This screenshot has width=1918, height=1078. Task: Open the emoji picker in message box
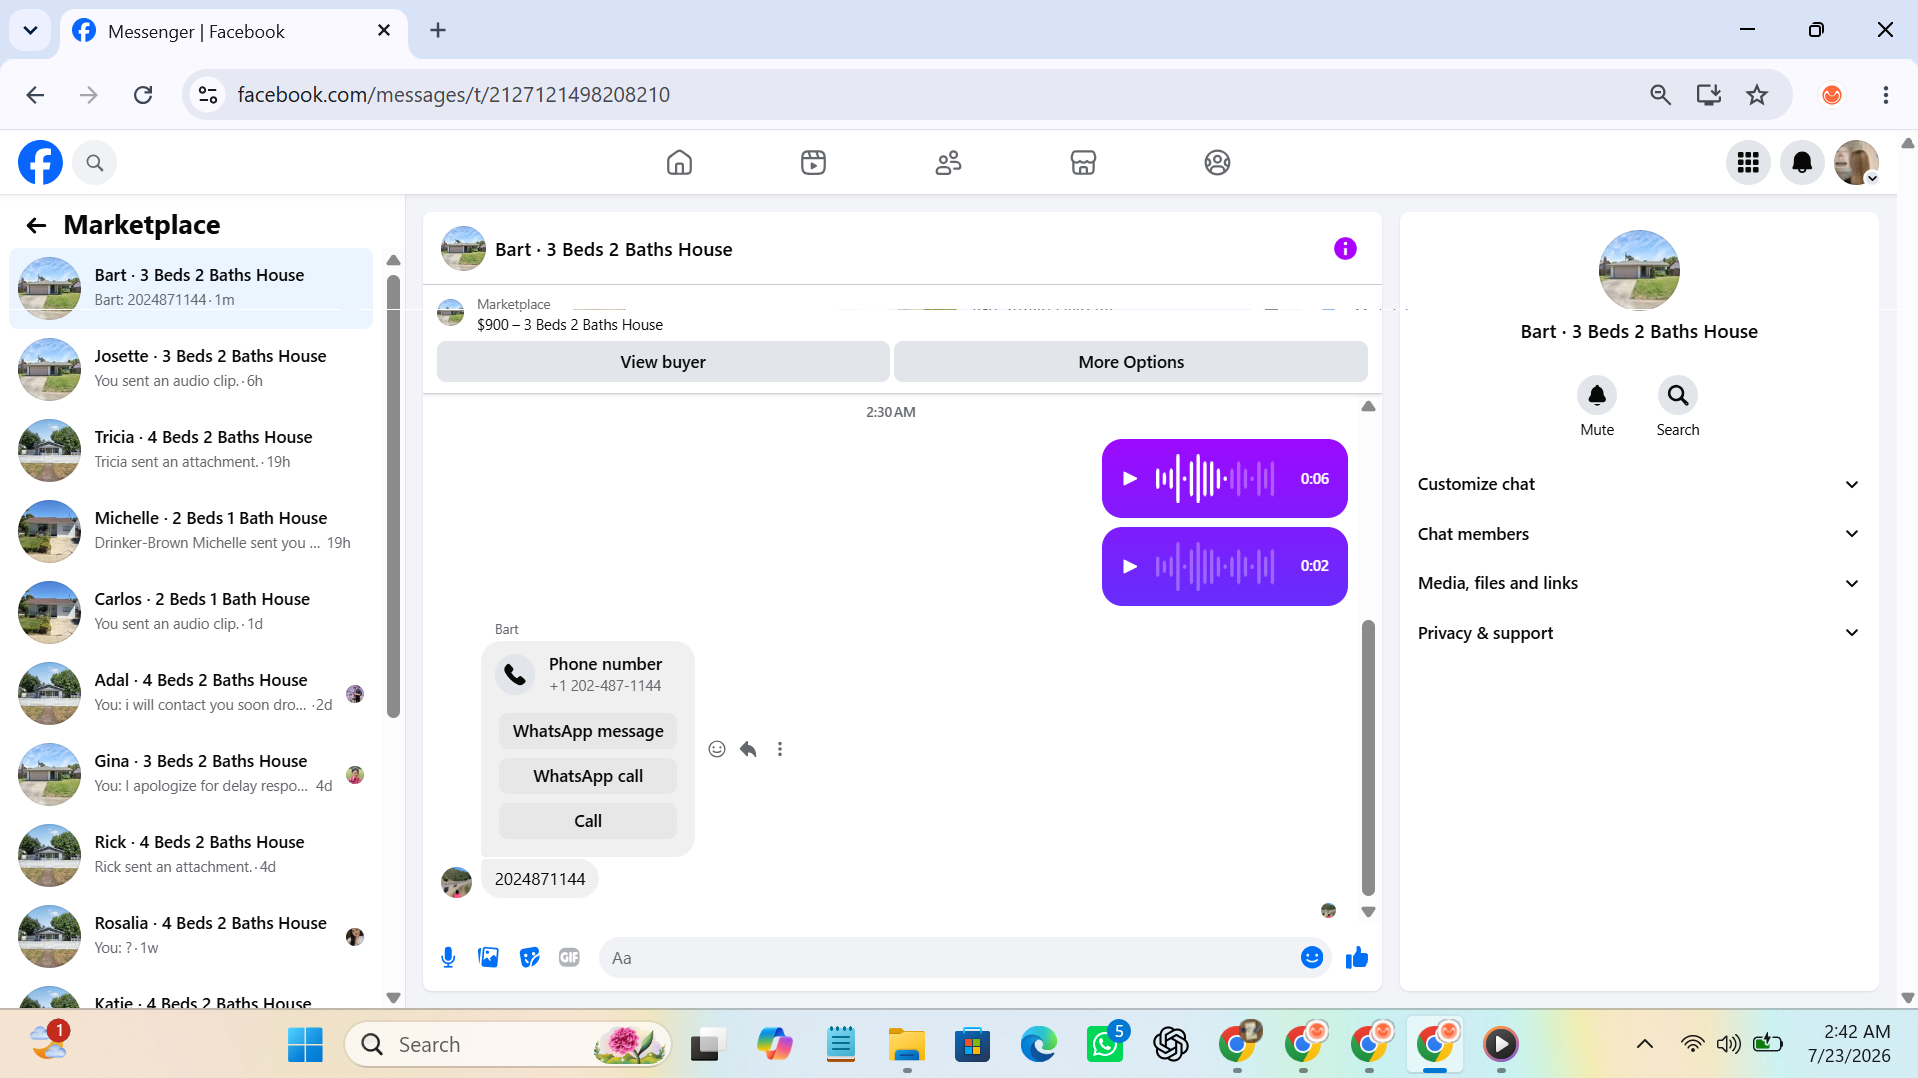[x=1312, y=958]
